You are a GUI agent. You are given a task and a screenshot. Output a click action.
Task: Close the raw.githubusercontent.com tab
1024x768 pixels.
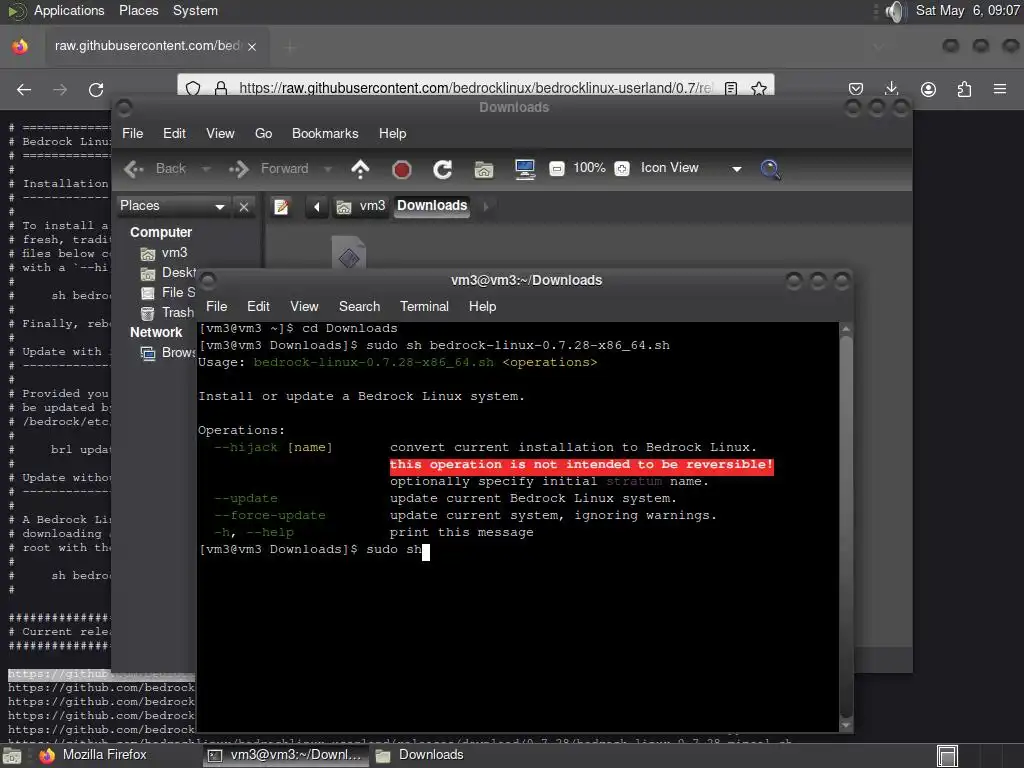tap(252, 47)
